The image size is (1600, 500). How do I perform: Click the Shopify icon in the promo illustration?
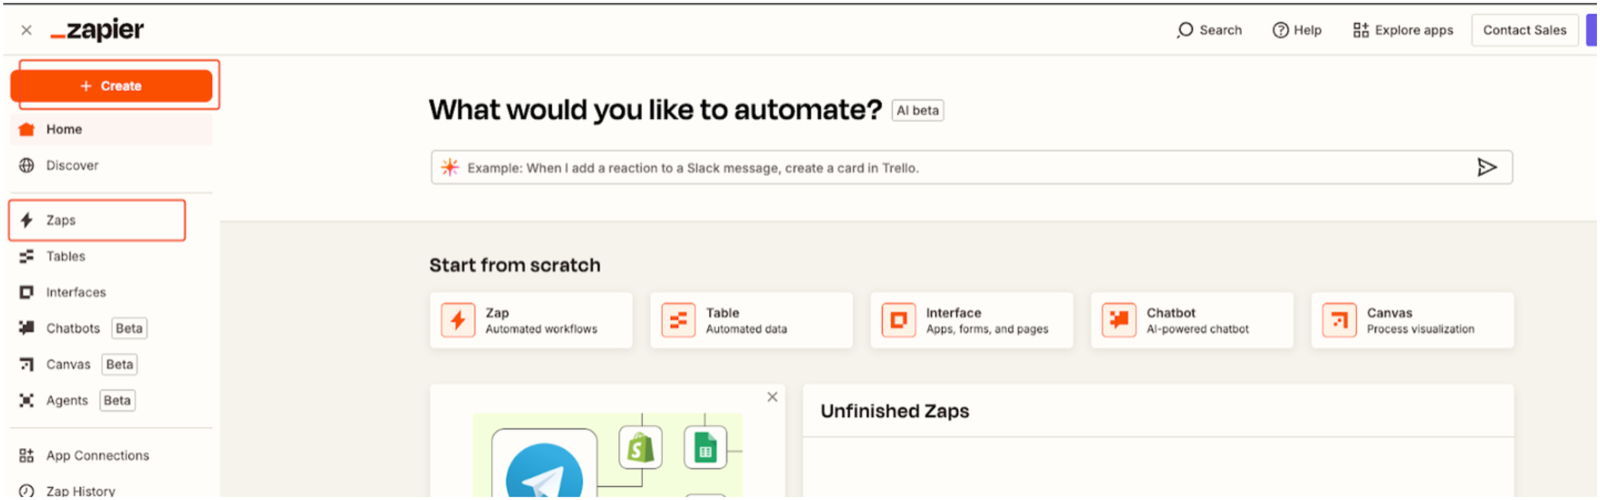(641, 447)
